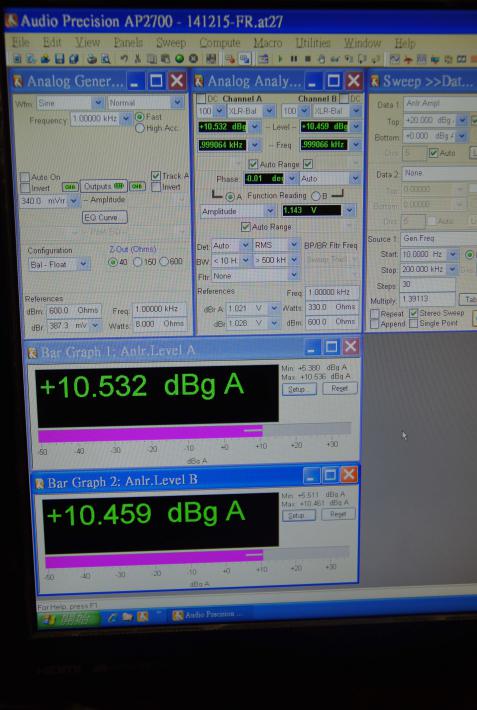The width and height of the screenshot is (477, 710).
Task: Click the Sweep panel title bar icon
Action: [374, 82]
